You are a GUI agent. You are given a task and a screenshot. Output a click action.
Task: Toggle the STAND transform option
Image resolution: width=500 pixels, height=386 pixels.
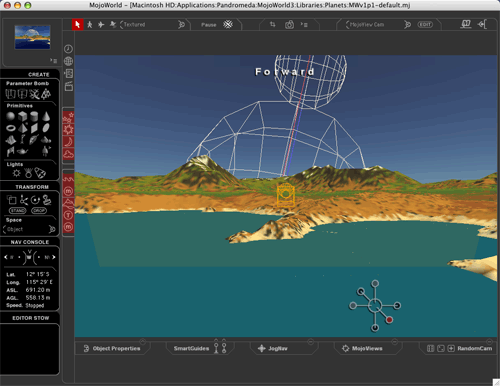tap(17, 211)
